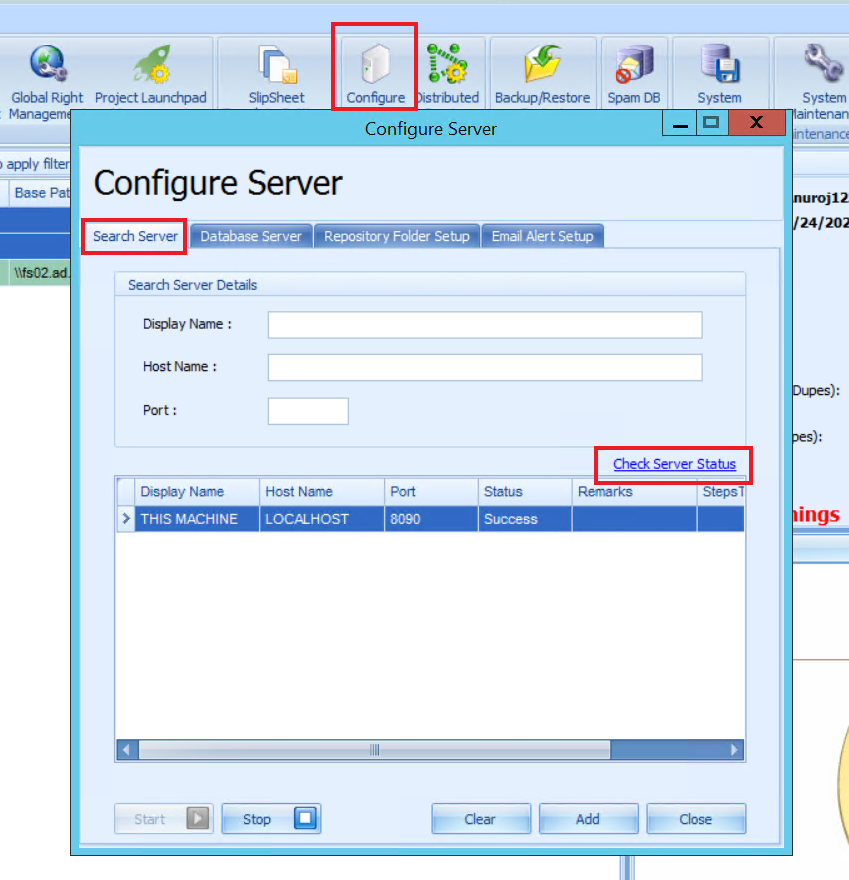Launch Project Launchpad rocket icon
Screen dimensions: 849x880
coord(151,63)
